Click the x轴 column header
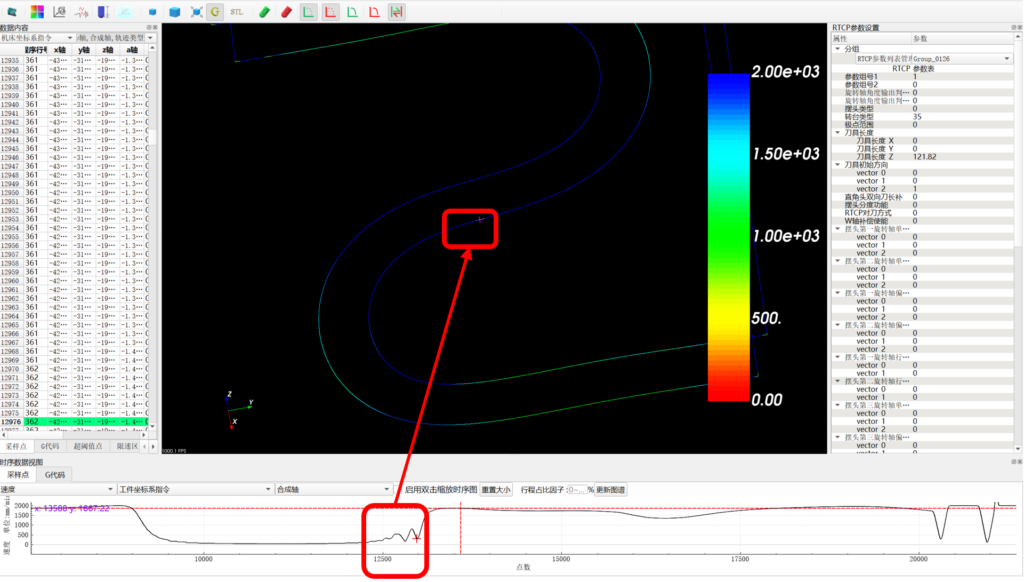 click(x=60, y=50)
